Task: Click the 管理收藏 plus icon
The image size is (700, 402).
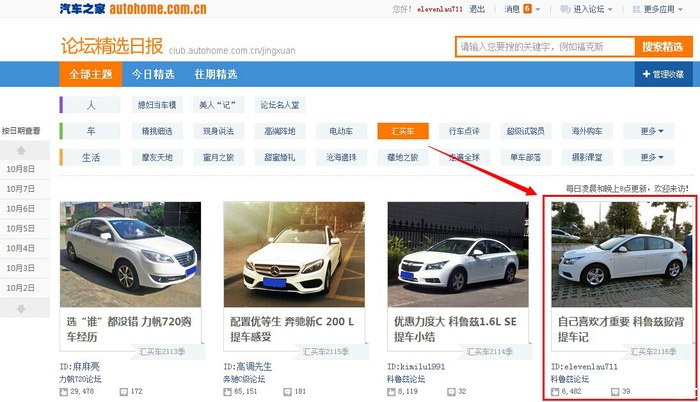Action: pyautogui.click(x=645, y=75)
